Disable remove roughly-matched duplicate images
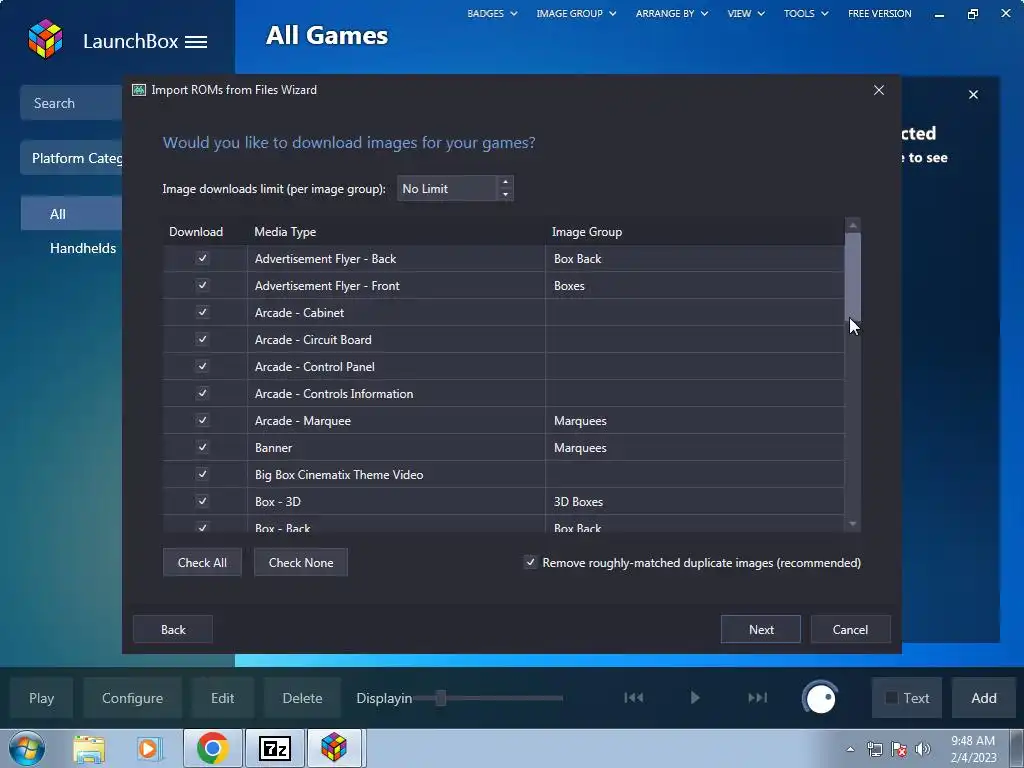The width and height of the screenshot is (1024, 768). point(530,562)
